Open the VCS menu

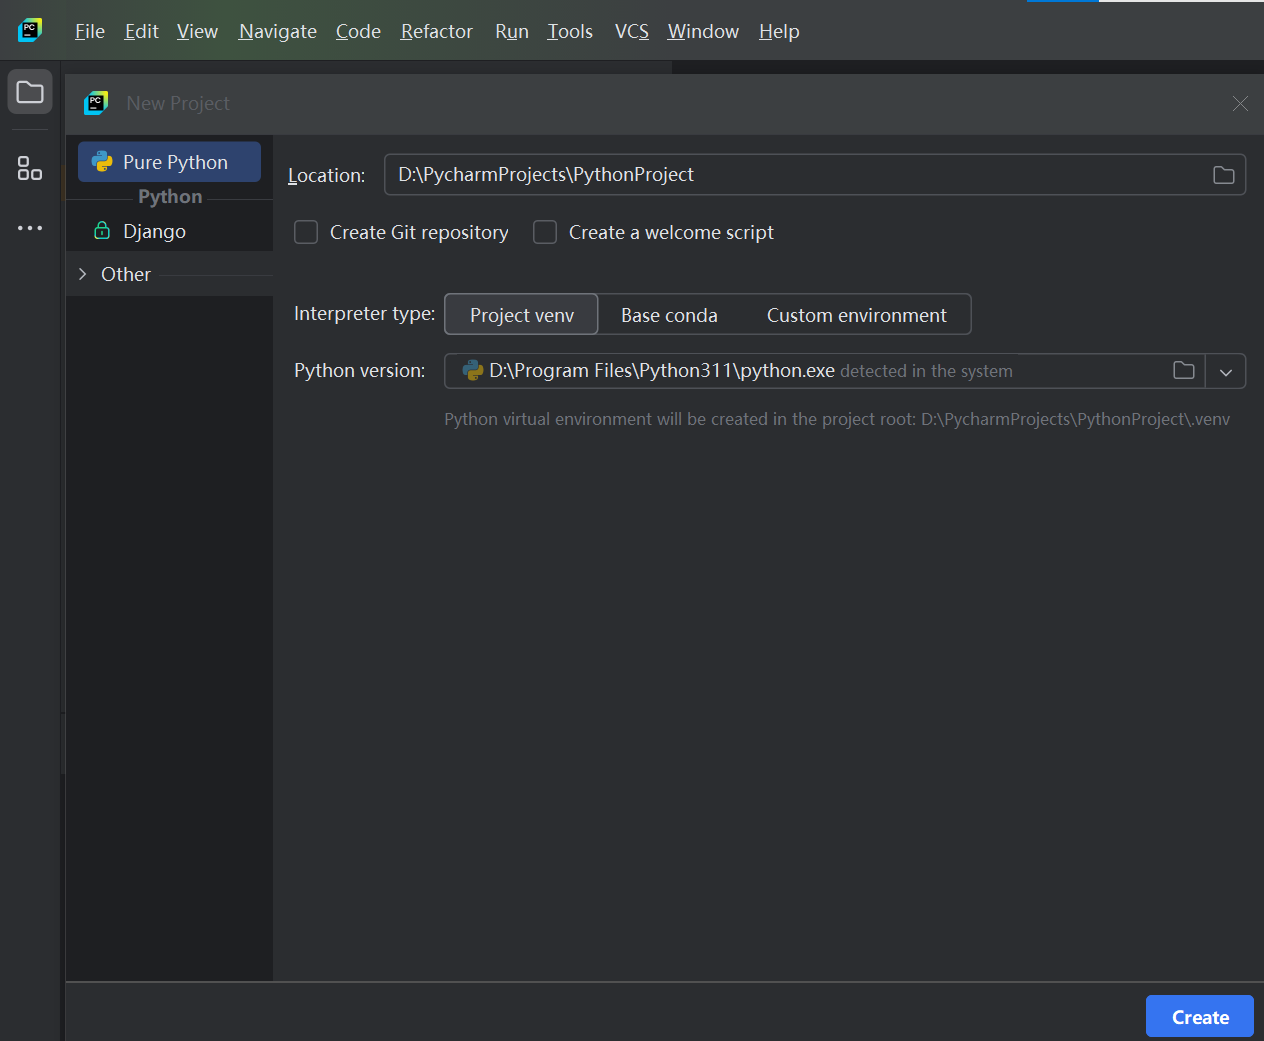(631, 32)
